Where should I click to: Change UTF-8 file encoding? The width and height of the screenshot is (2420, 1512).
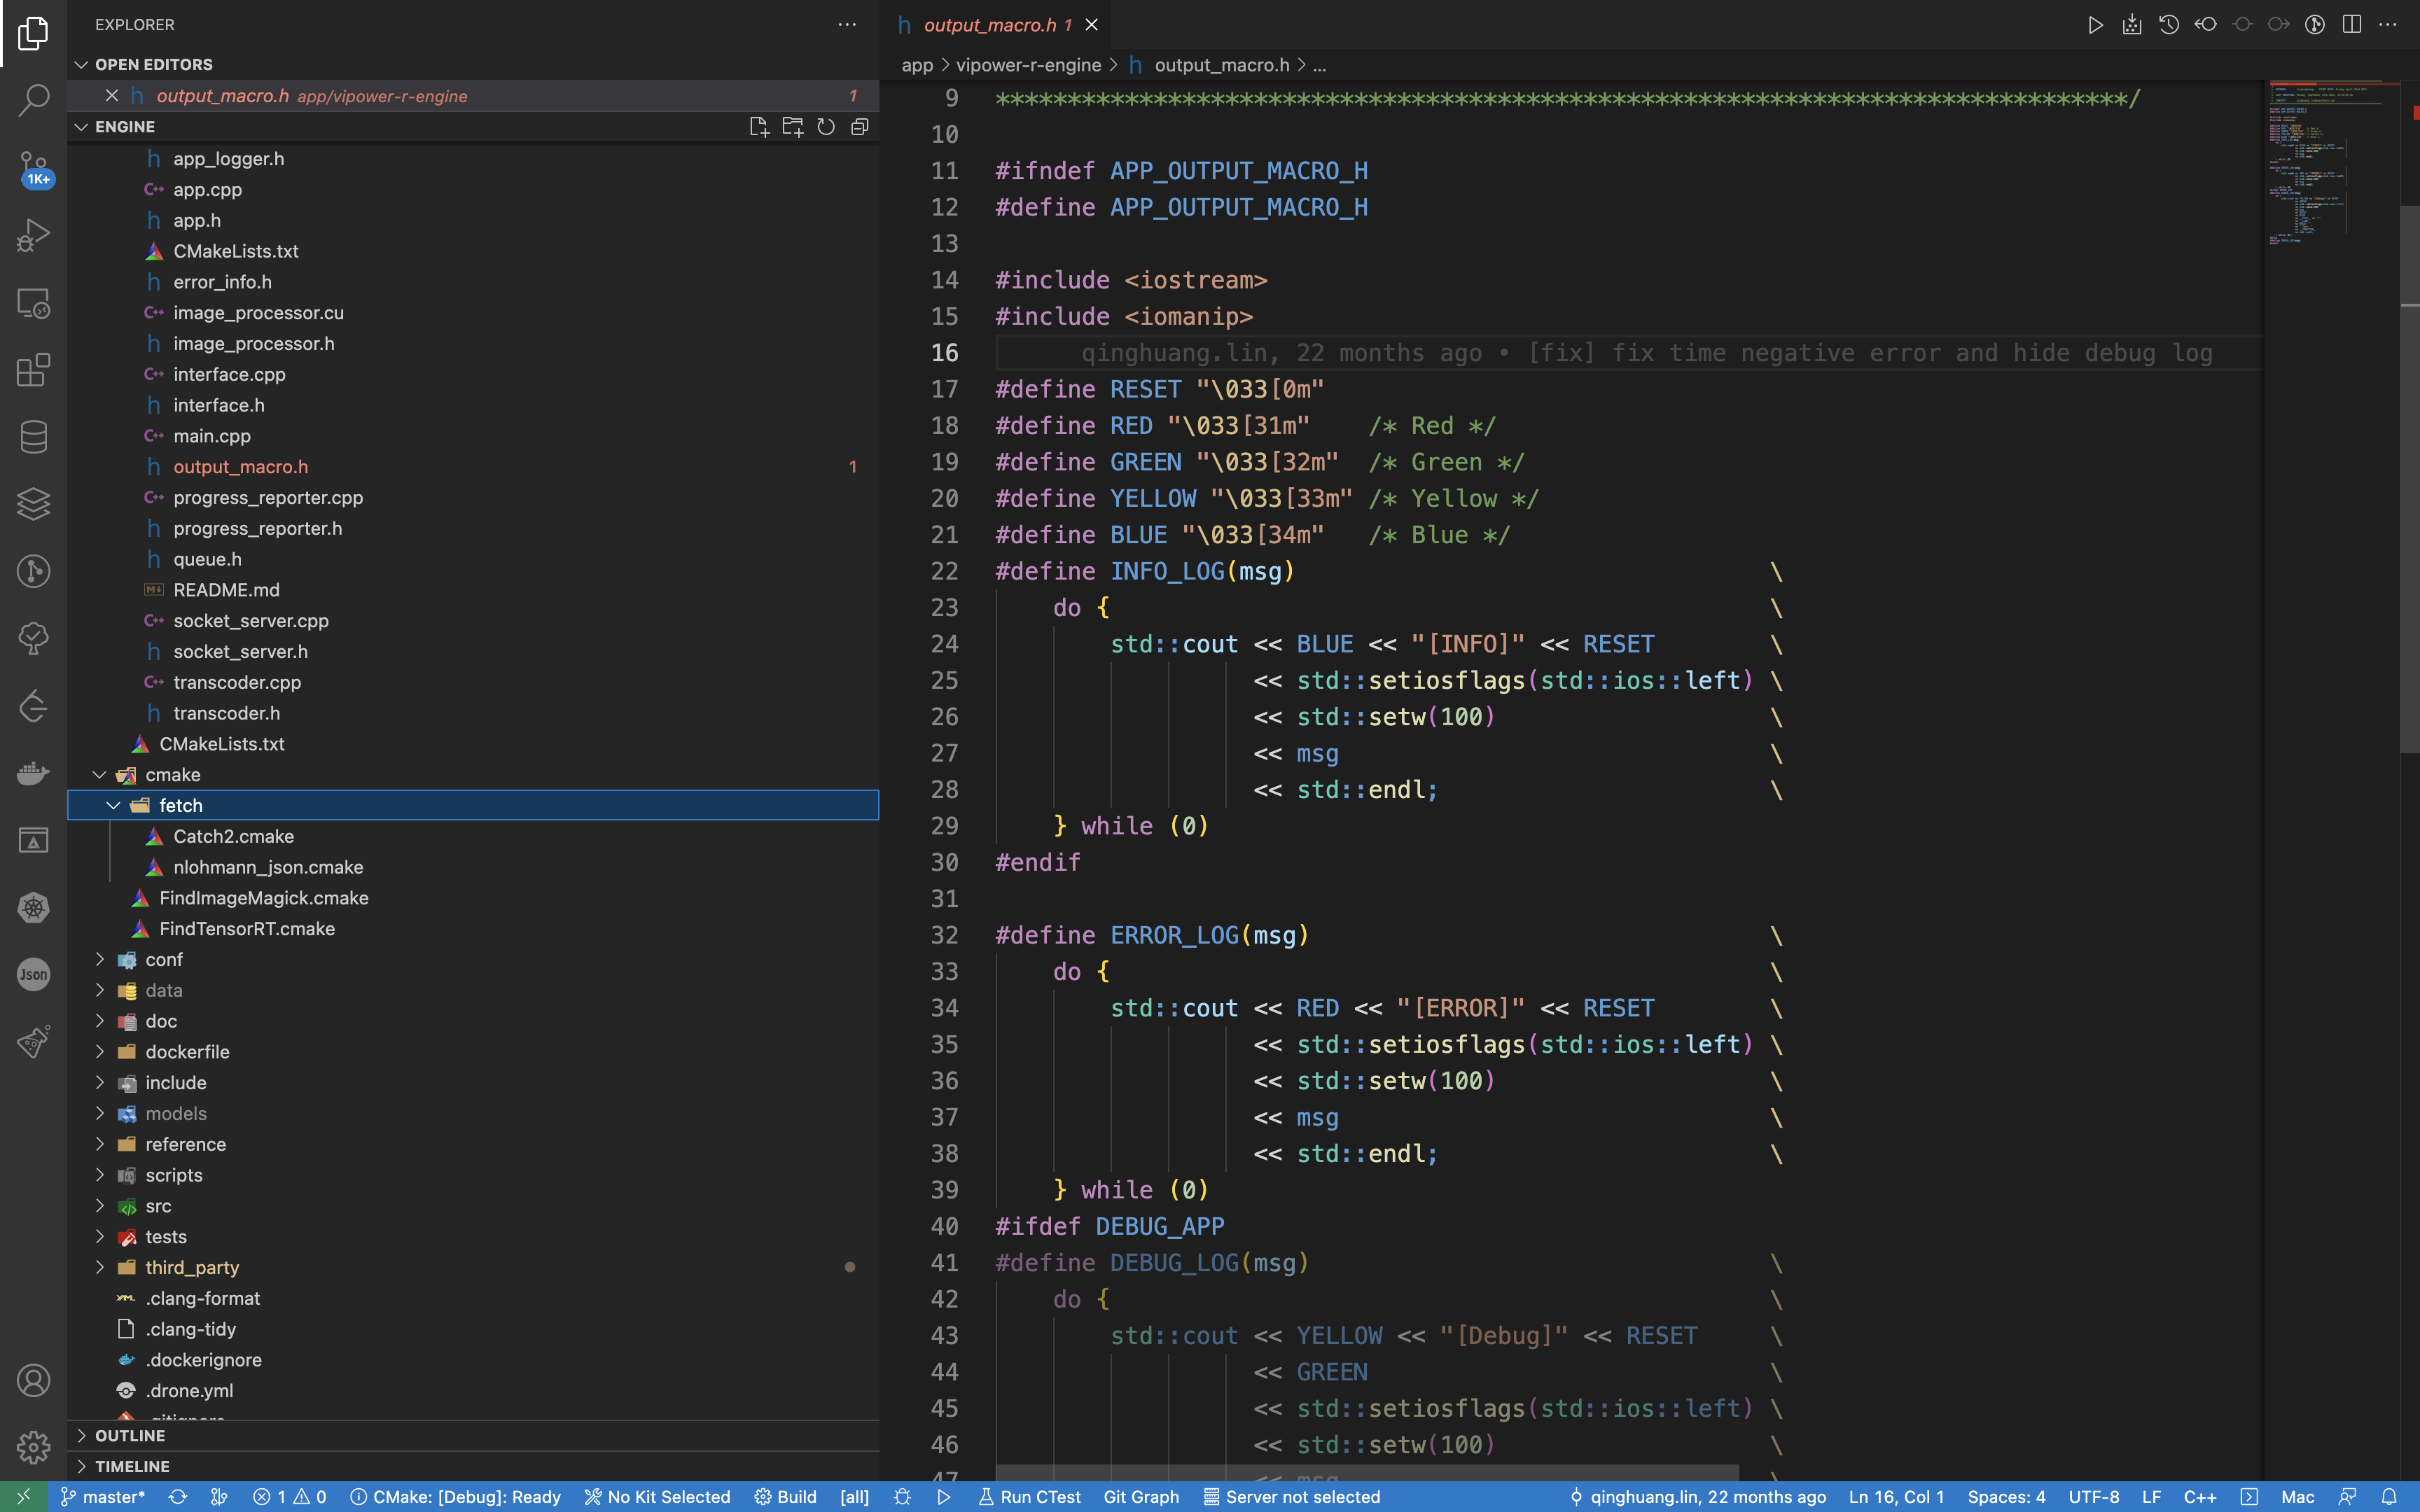[2093, 1497]
